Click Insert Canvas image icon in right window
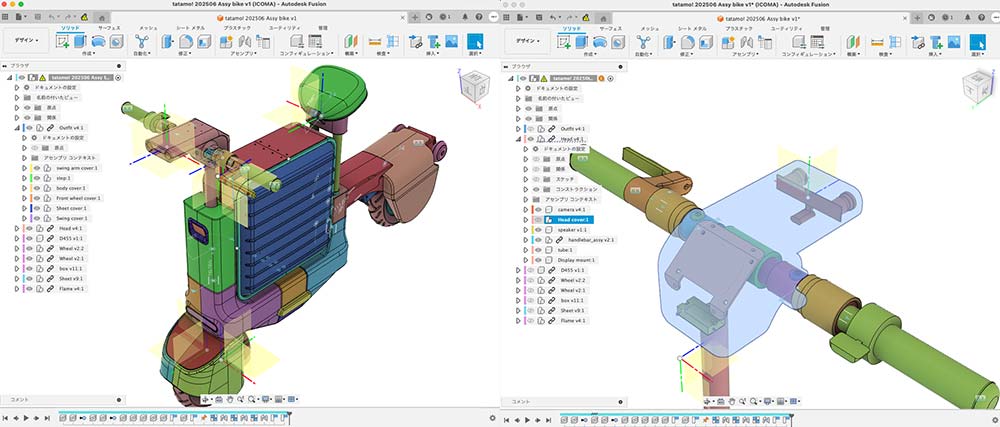 point(954,41)
